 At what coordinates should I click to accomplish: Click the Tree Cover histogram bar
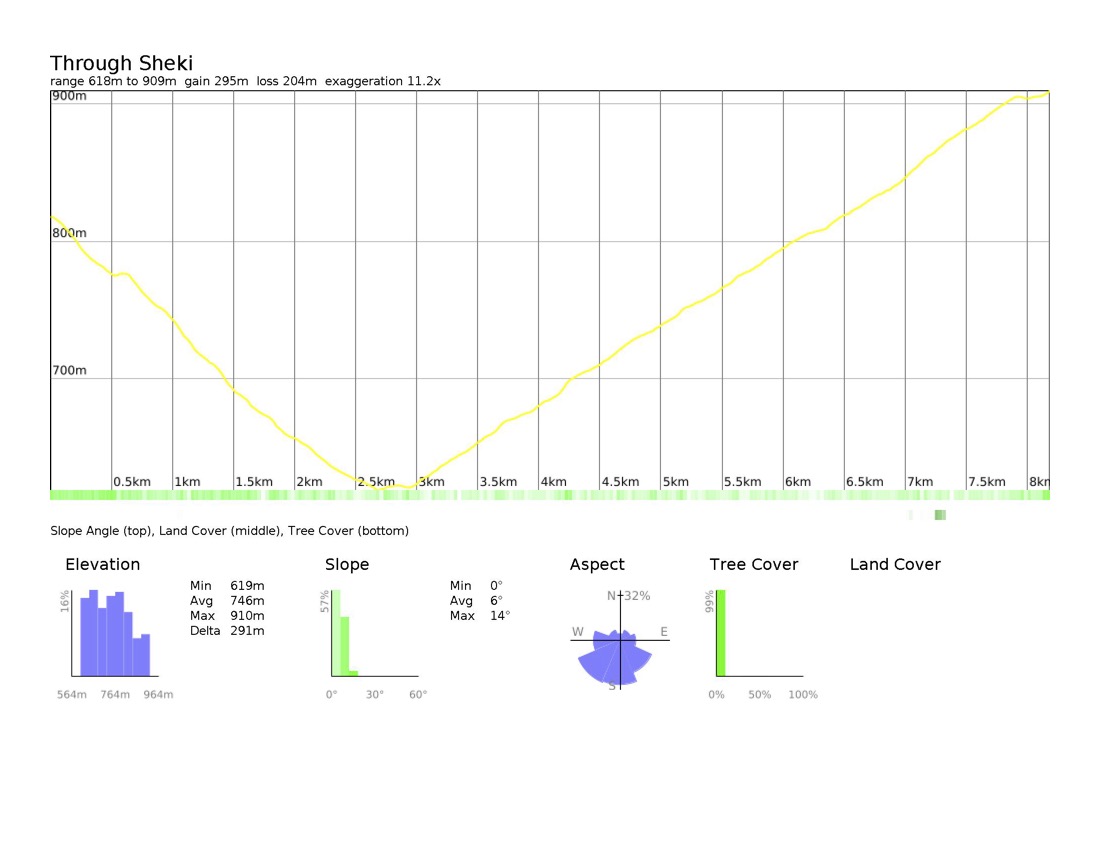click(720, 633)
